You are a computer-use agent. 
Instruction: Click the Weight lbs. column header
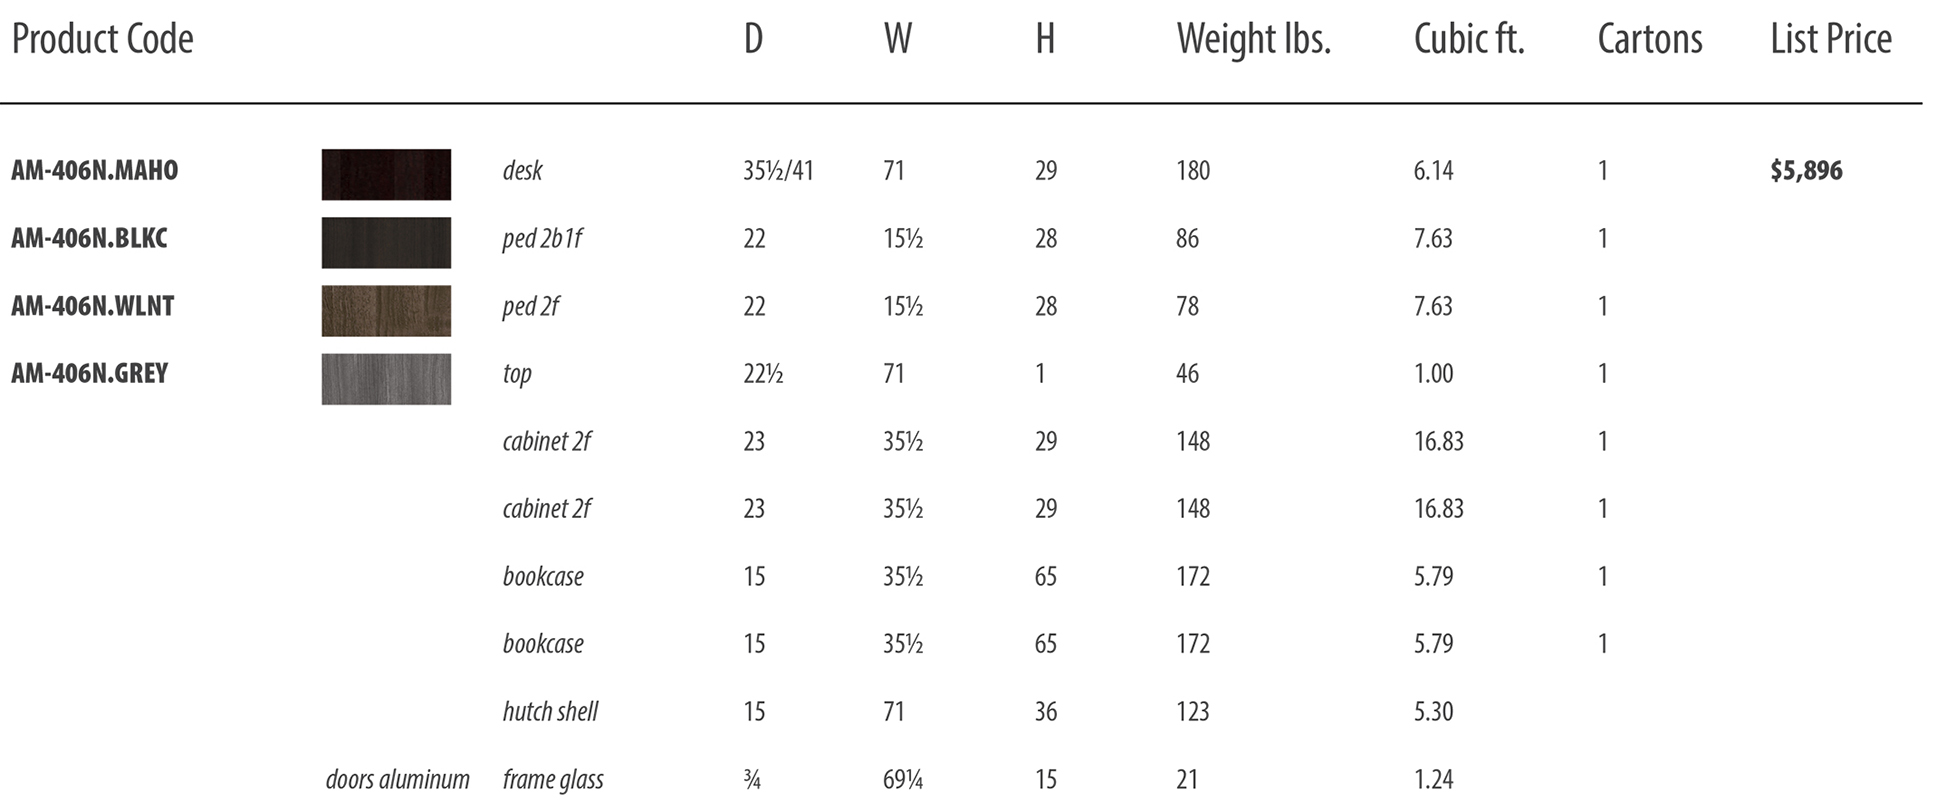click(x=1254, y=40)
